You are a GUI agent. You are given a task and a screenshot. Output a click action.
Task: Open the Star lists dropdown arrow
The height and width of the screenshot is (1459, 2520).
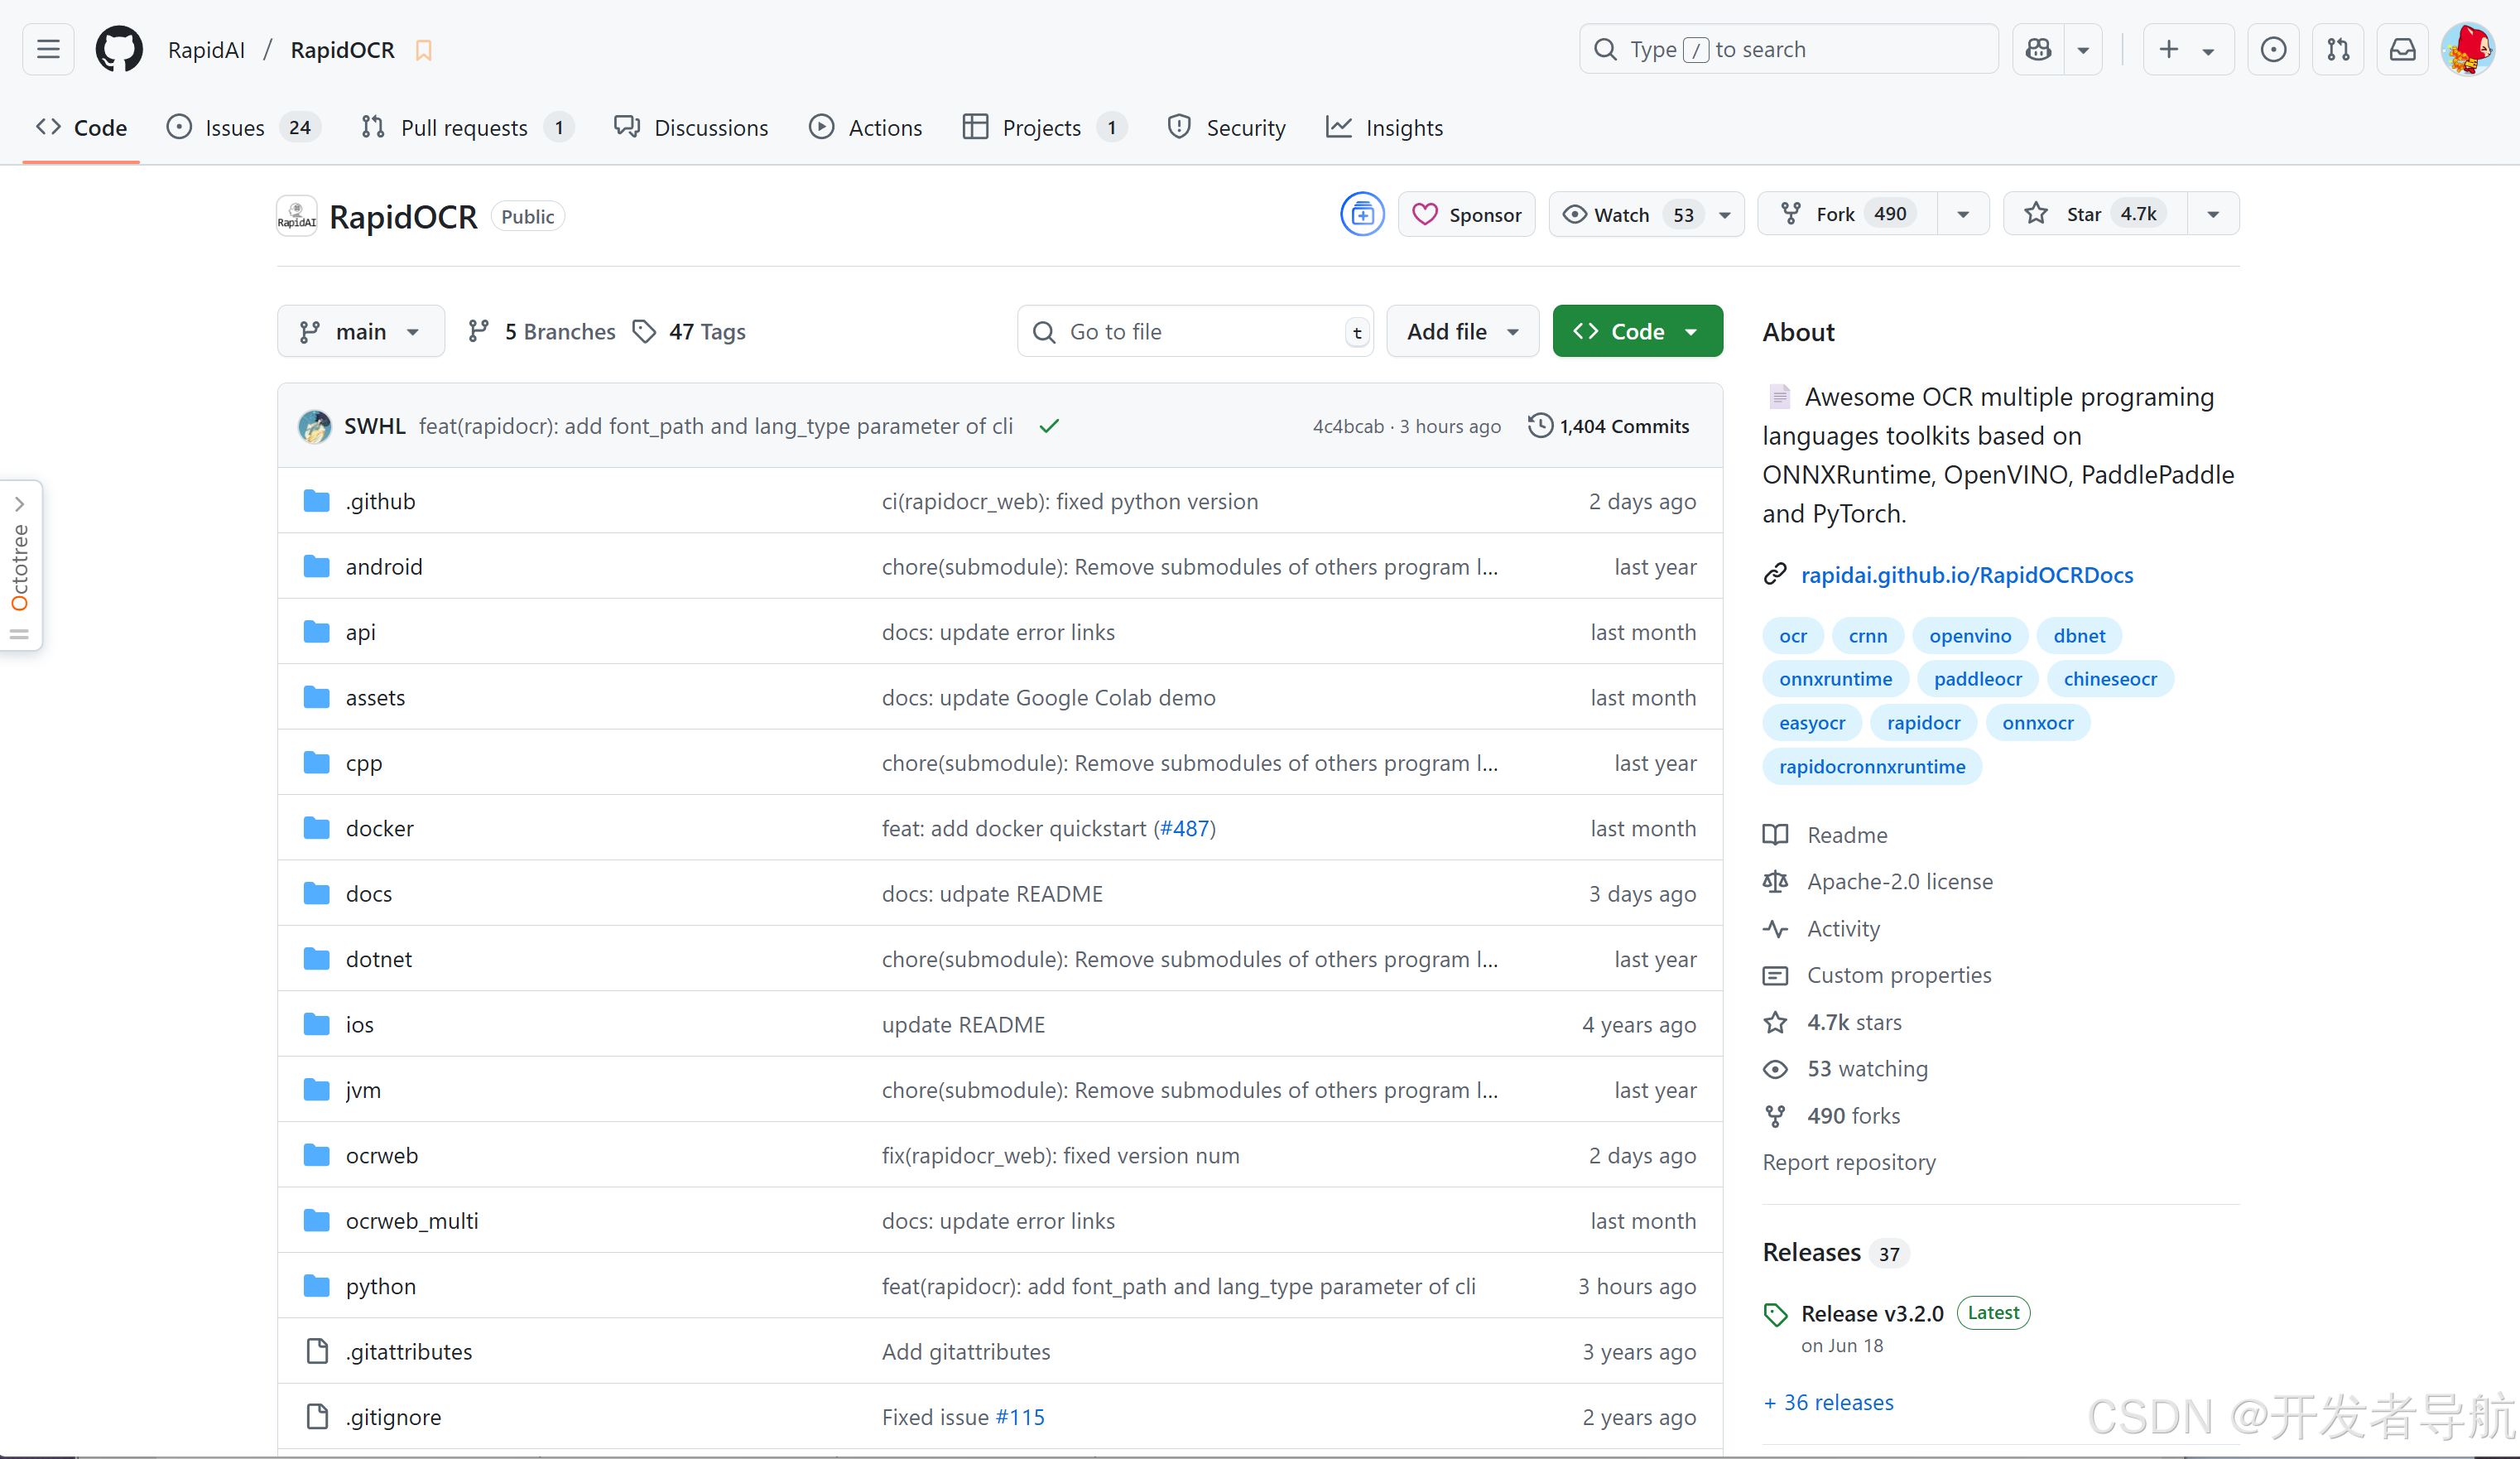(x=2213, y=214)
